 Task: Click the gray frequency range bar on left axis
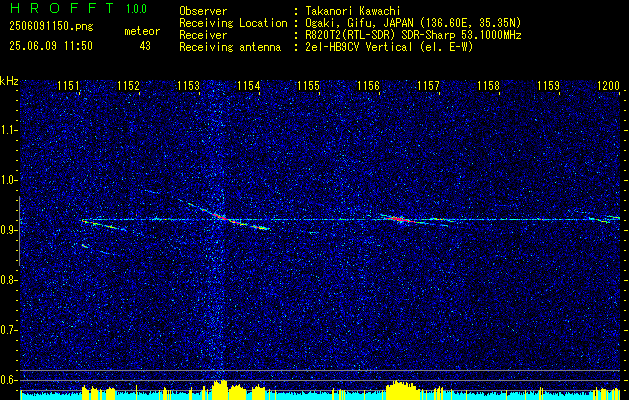click(19, 231)
